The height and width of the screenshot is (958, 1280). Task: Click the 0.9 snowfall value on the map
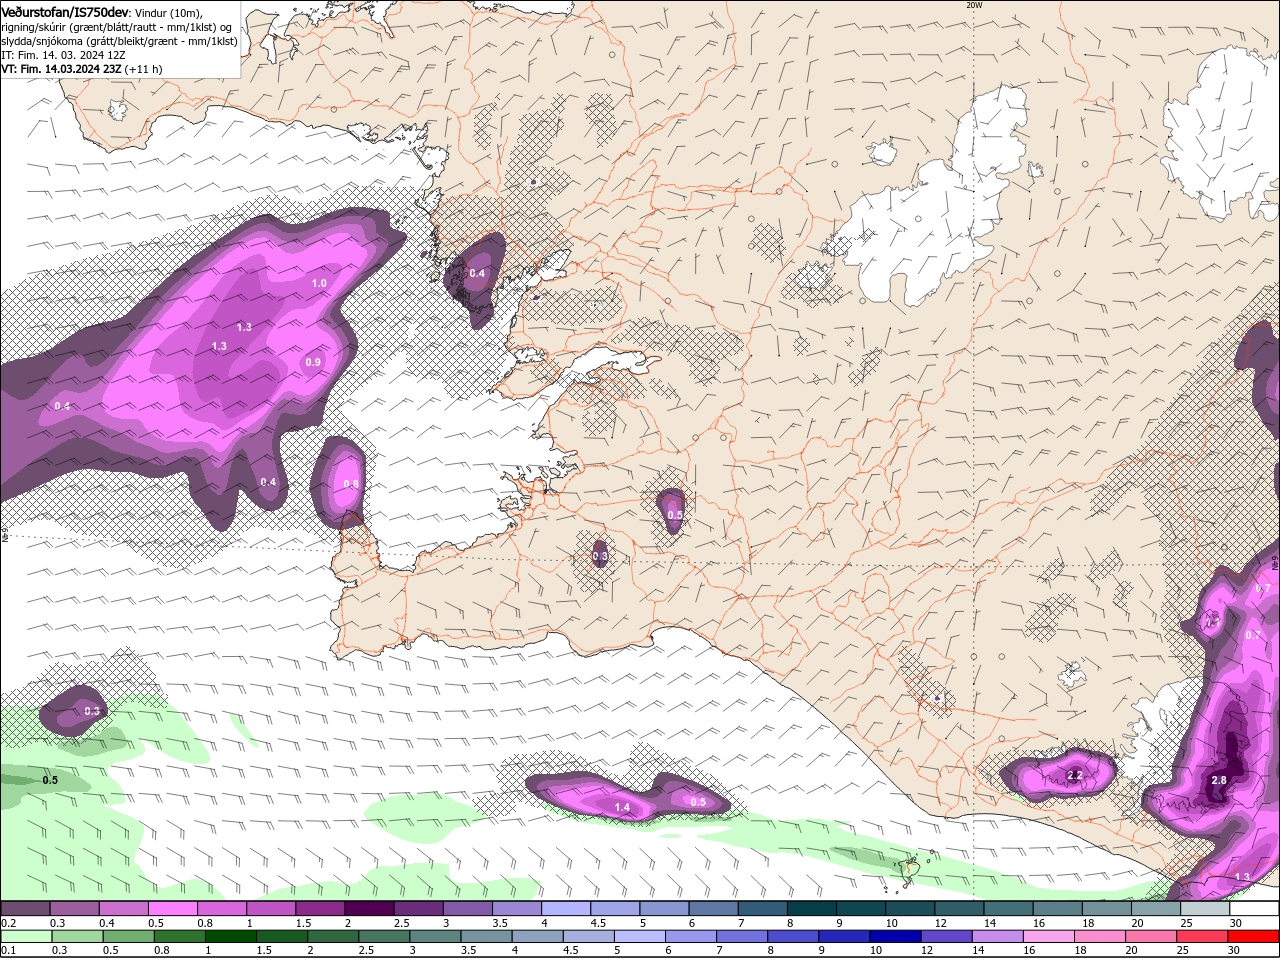313,362
